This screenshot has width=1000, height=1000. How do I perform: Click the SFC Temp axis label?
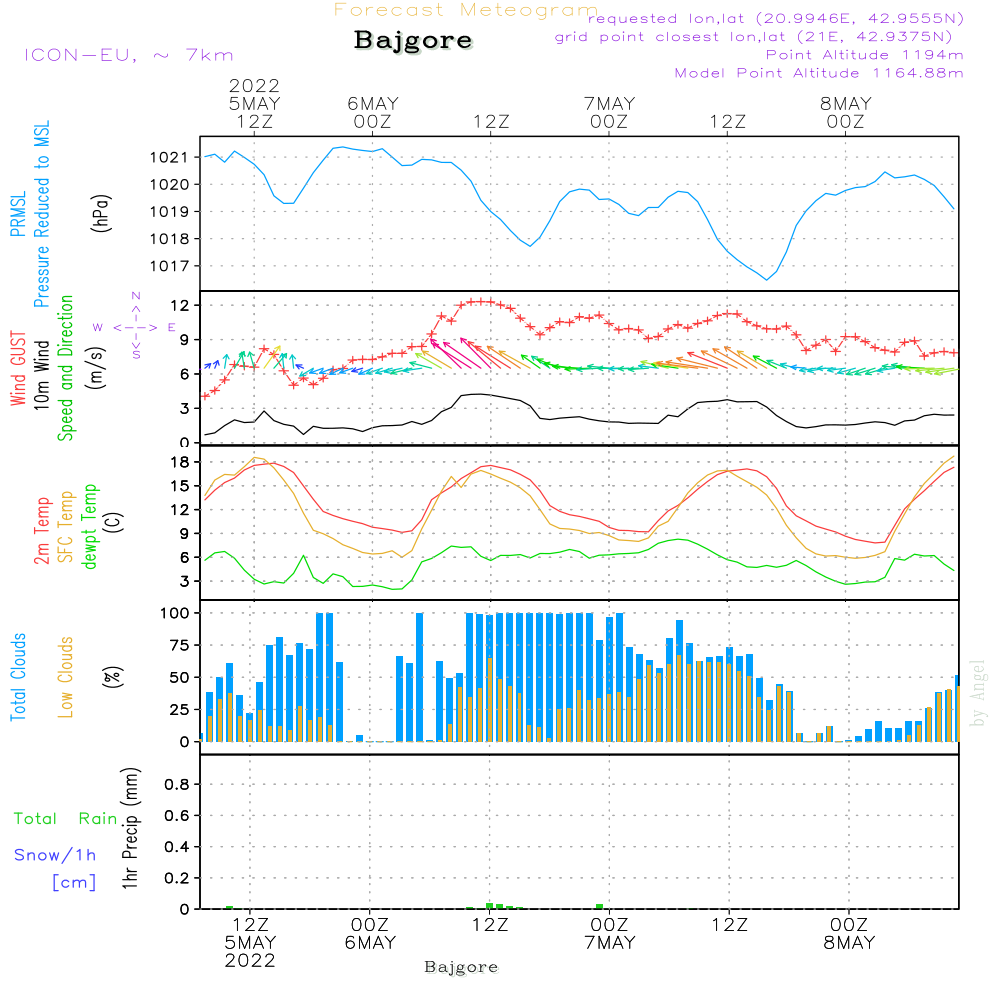pos(66,527)
